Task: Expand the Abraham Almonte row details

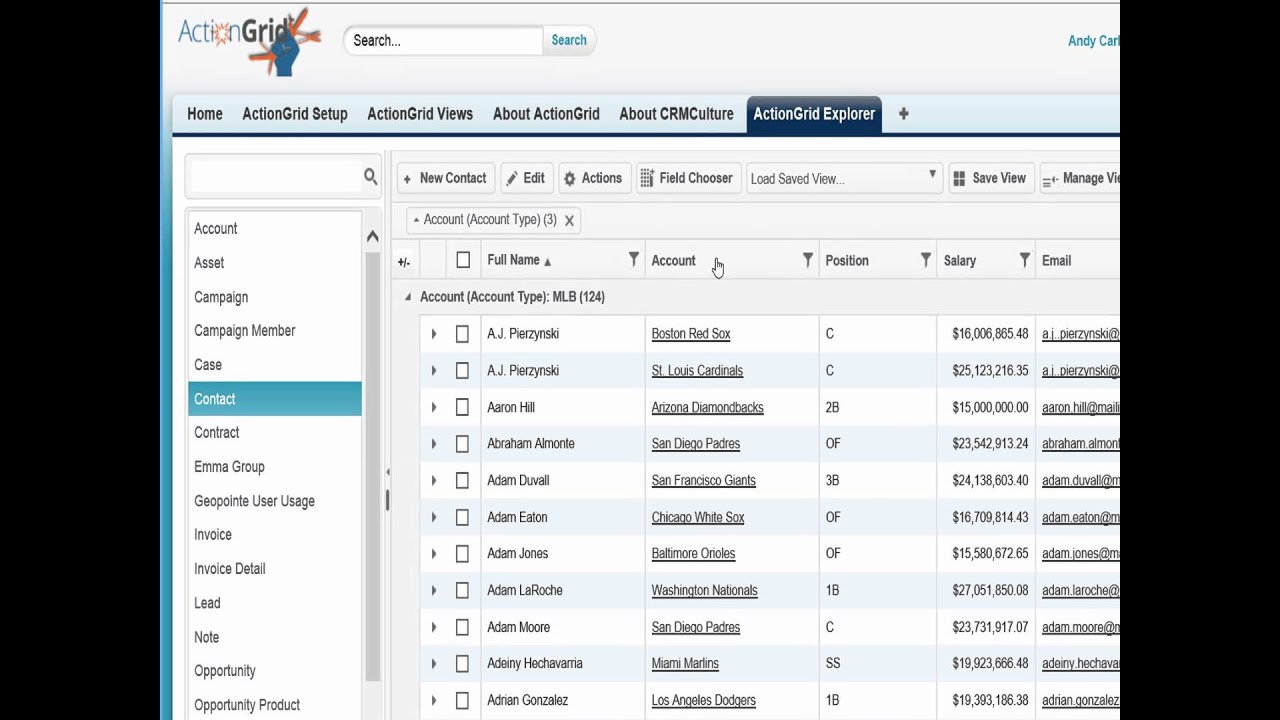Action: pyautogui.click(x=434, y=444)
